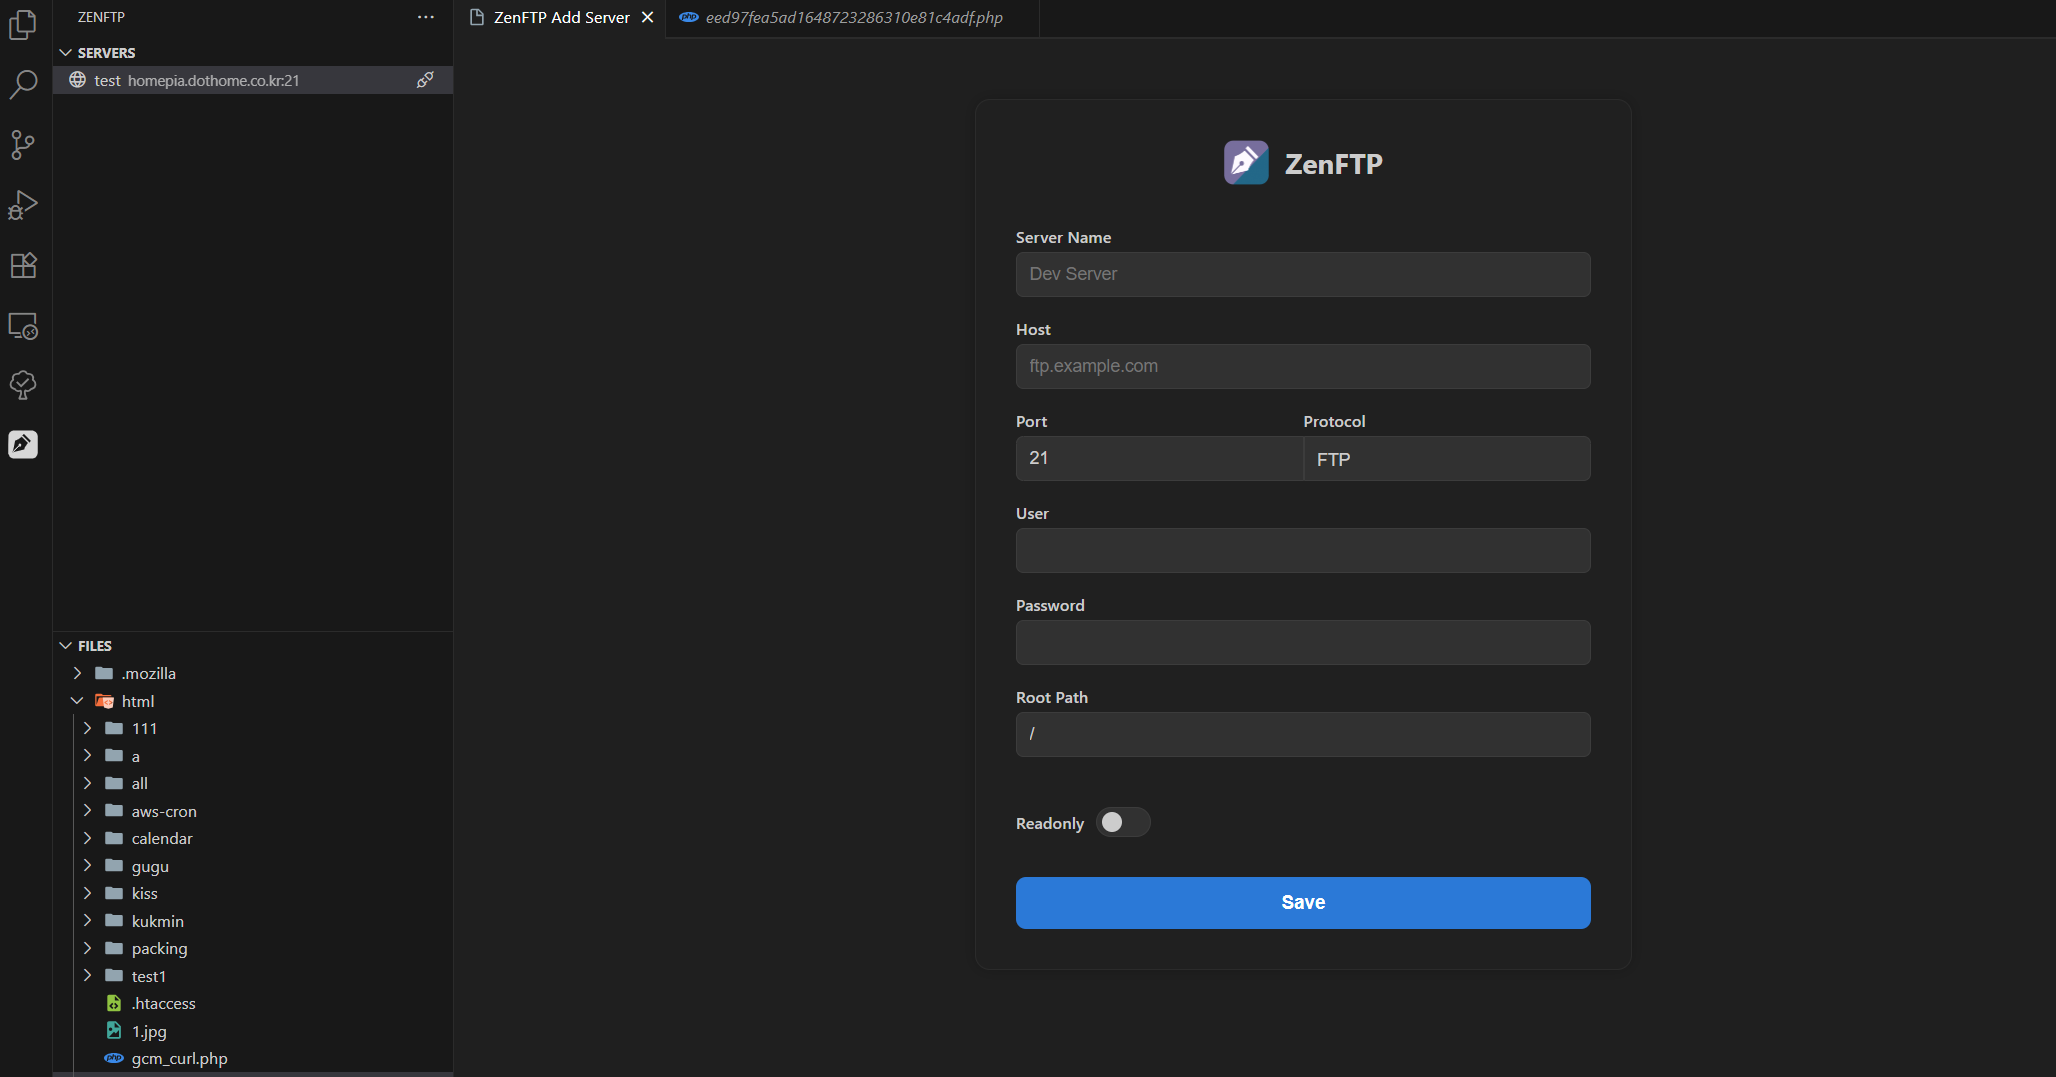
Task: Click the Host input field
Action: [x=1303, y=366]
